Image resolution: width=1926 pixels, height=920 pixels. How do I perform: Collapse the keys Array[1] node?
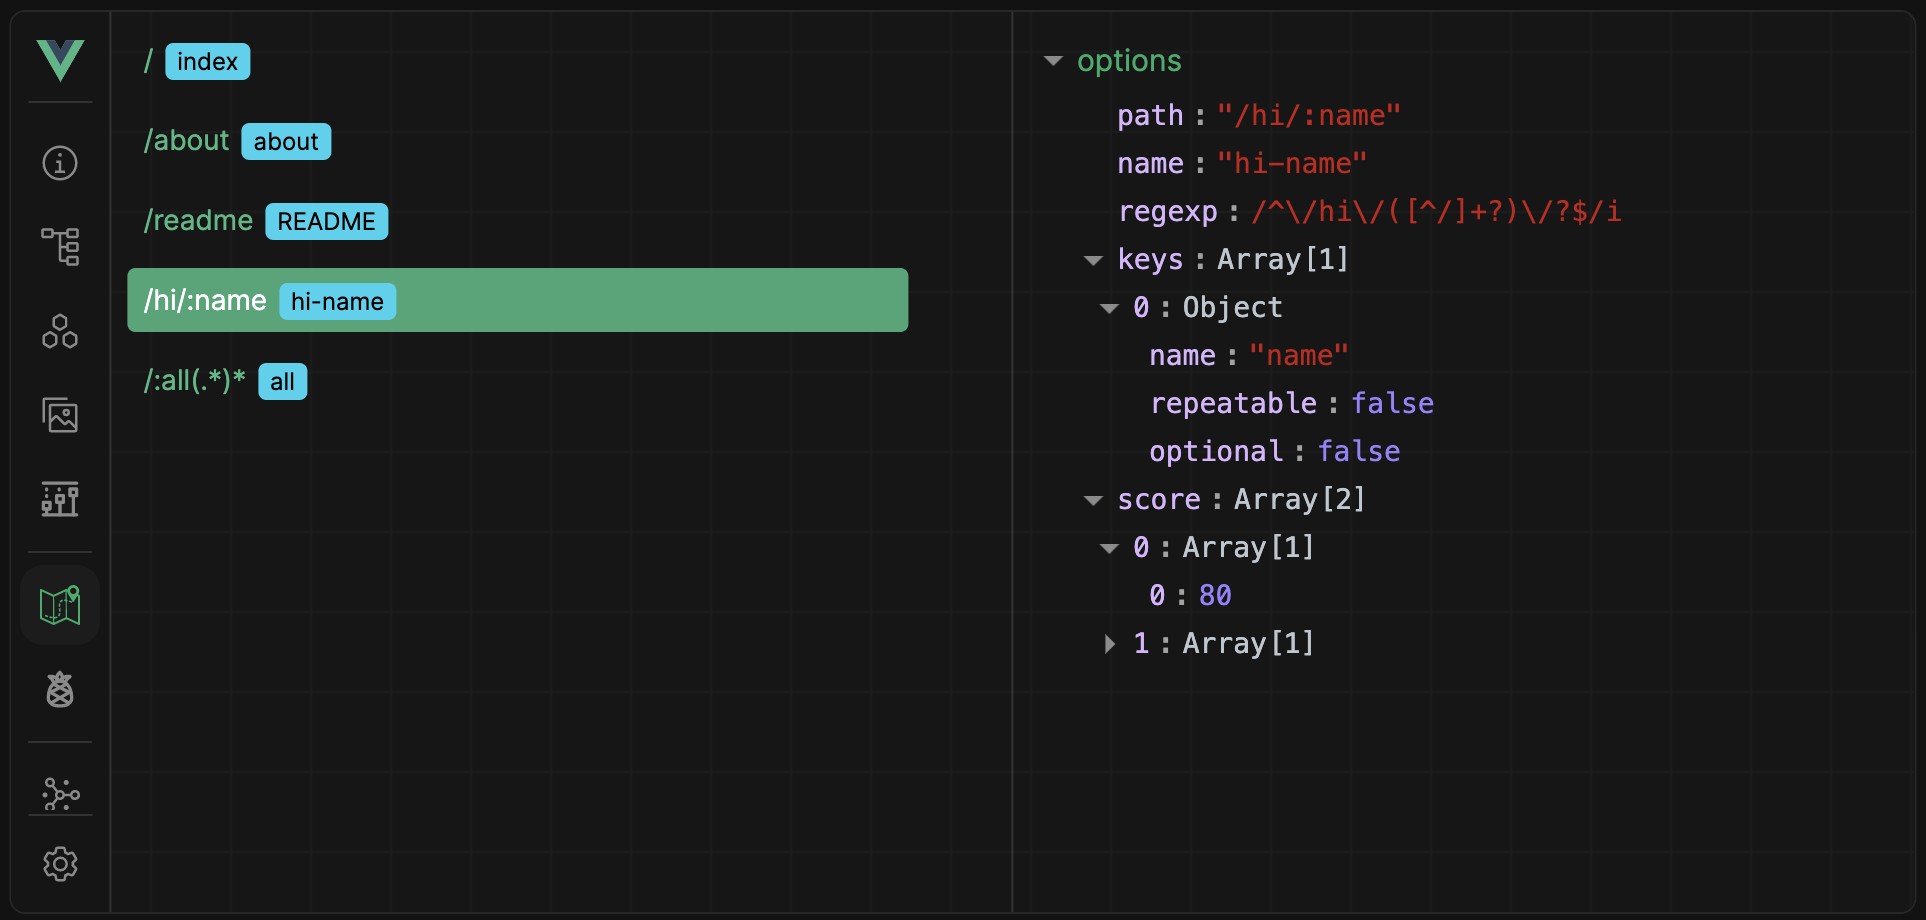(1093, 260)
